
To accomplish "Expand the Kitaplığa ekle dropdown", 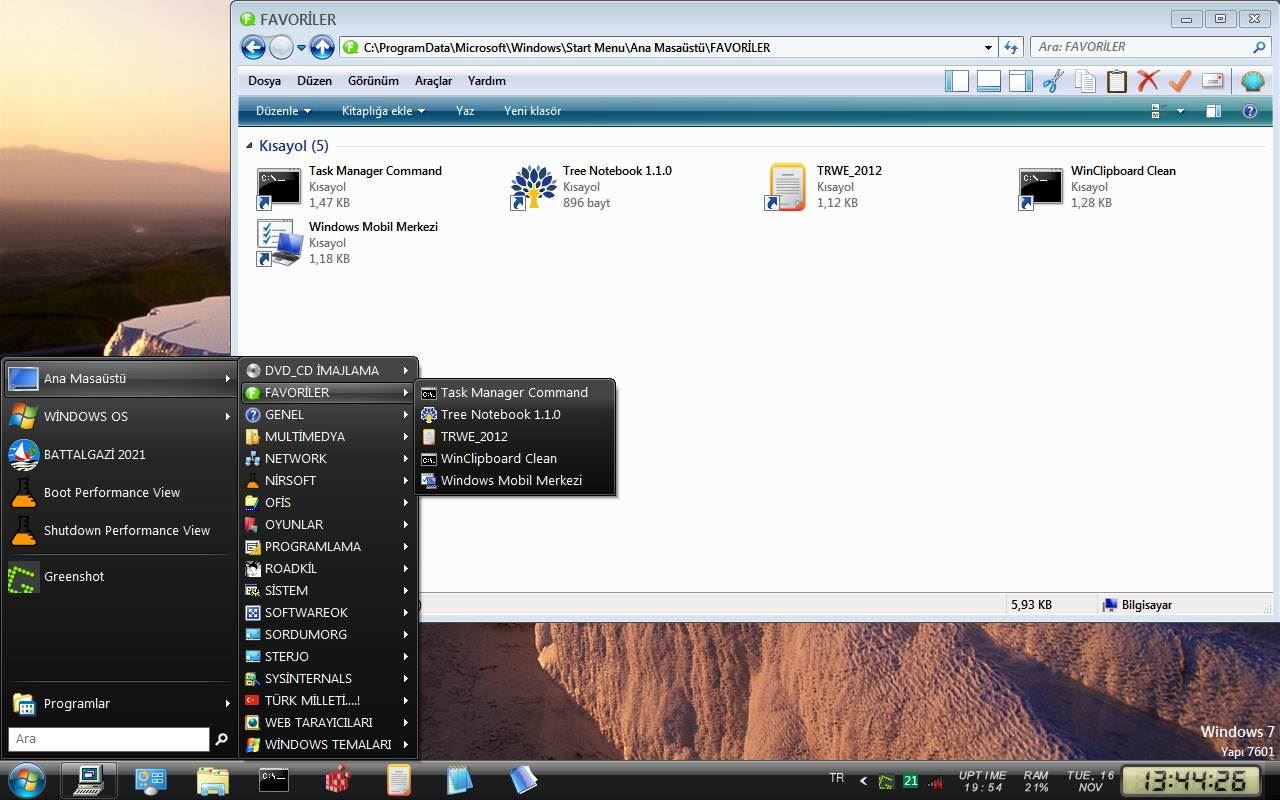I will (x=384, y=111).
